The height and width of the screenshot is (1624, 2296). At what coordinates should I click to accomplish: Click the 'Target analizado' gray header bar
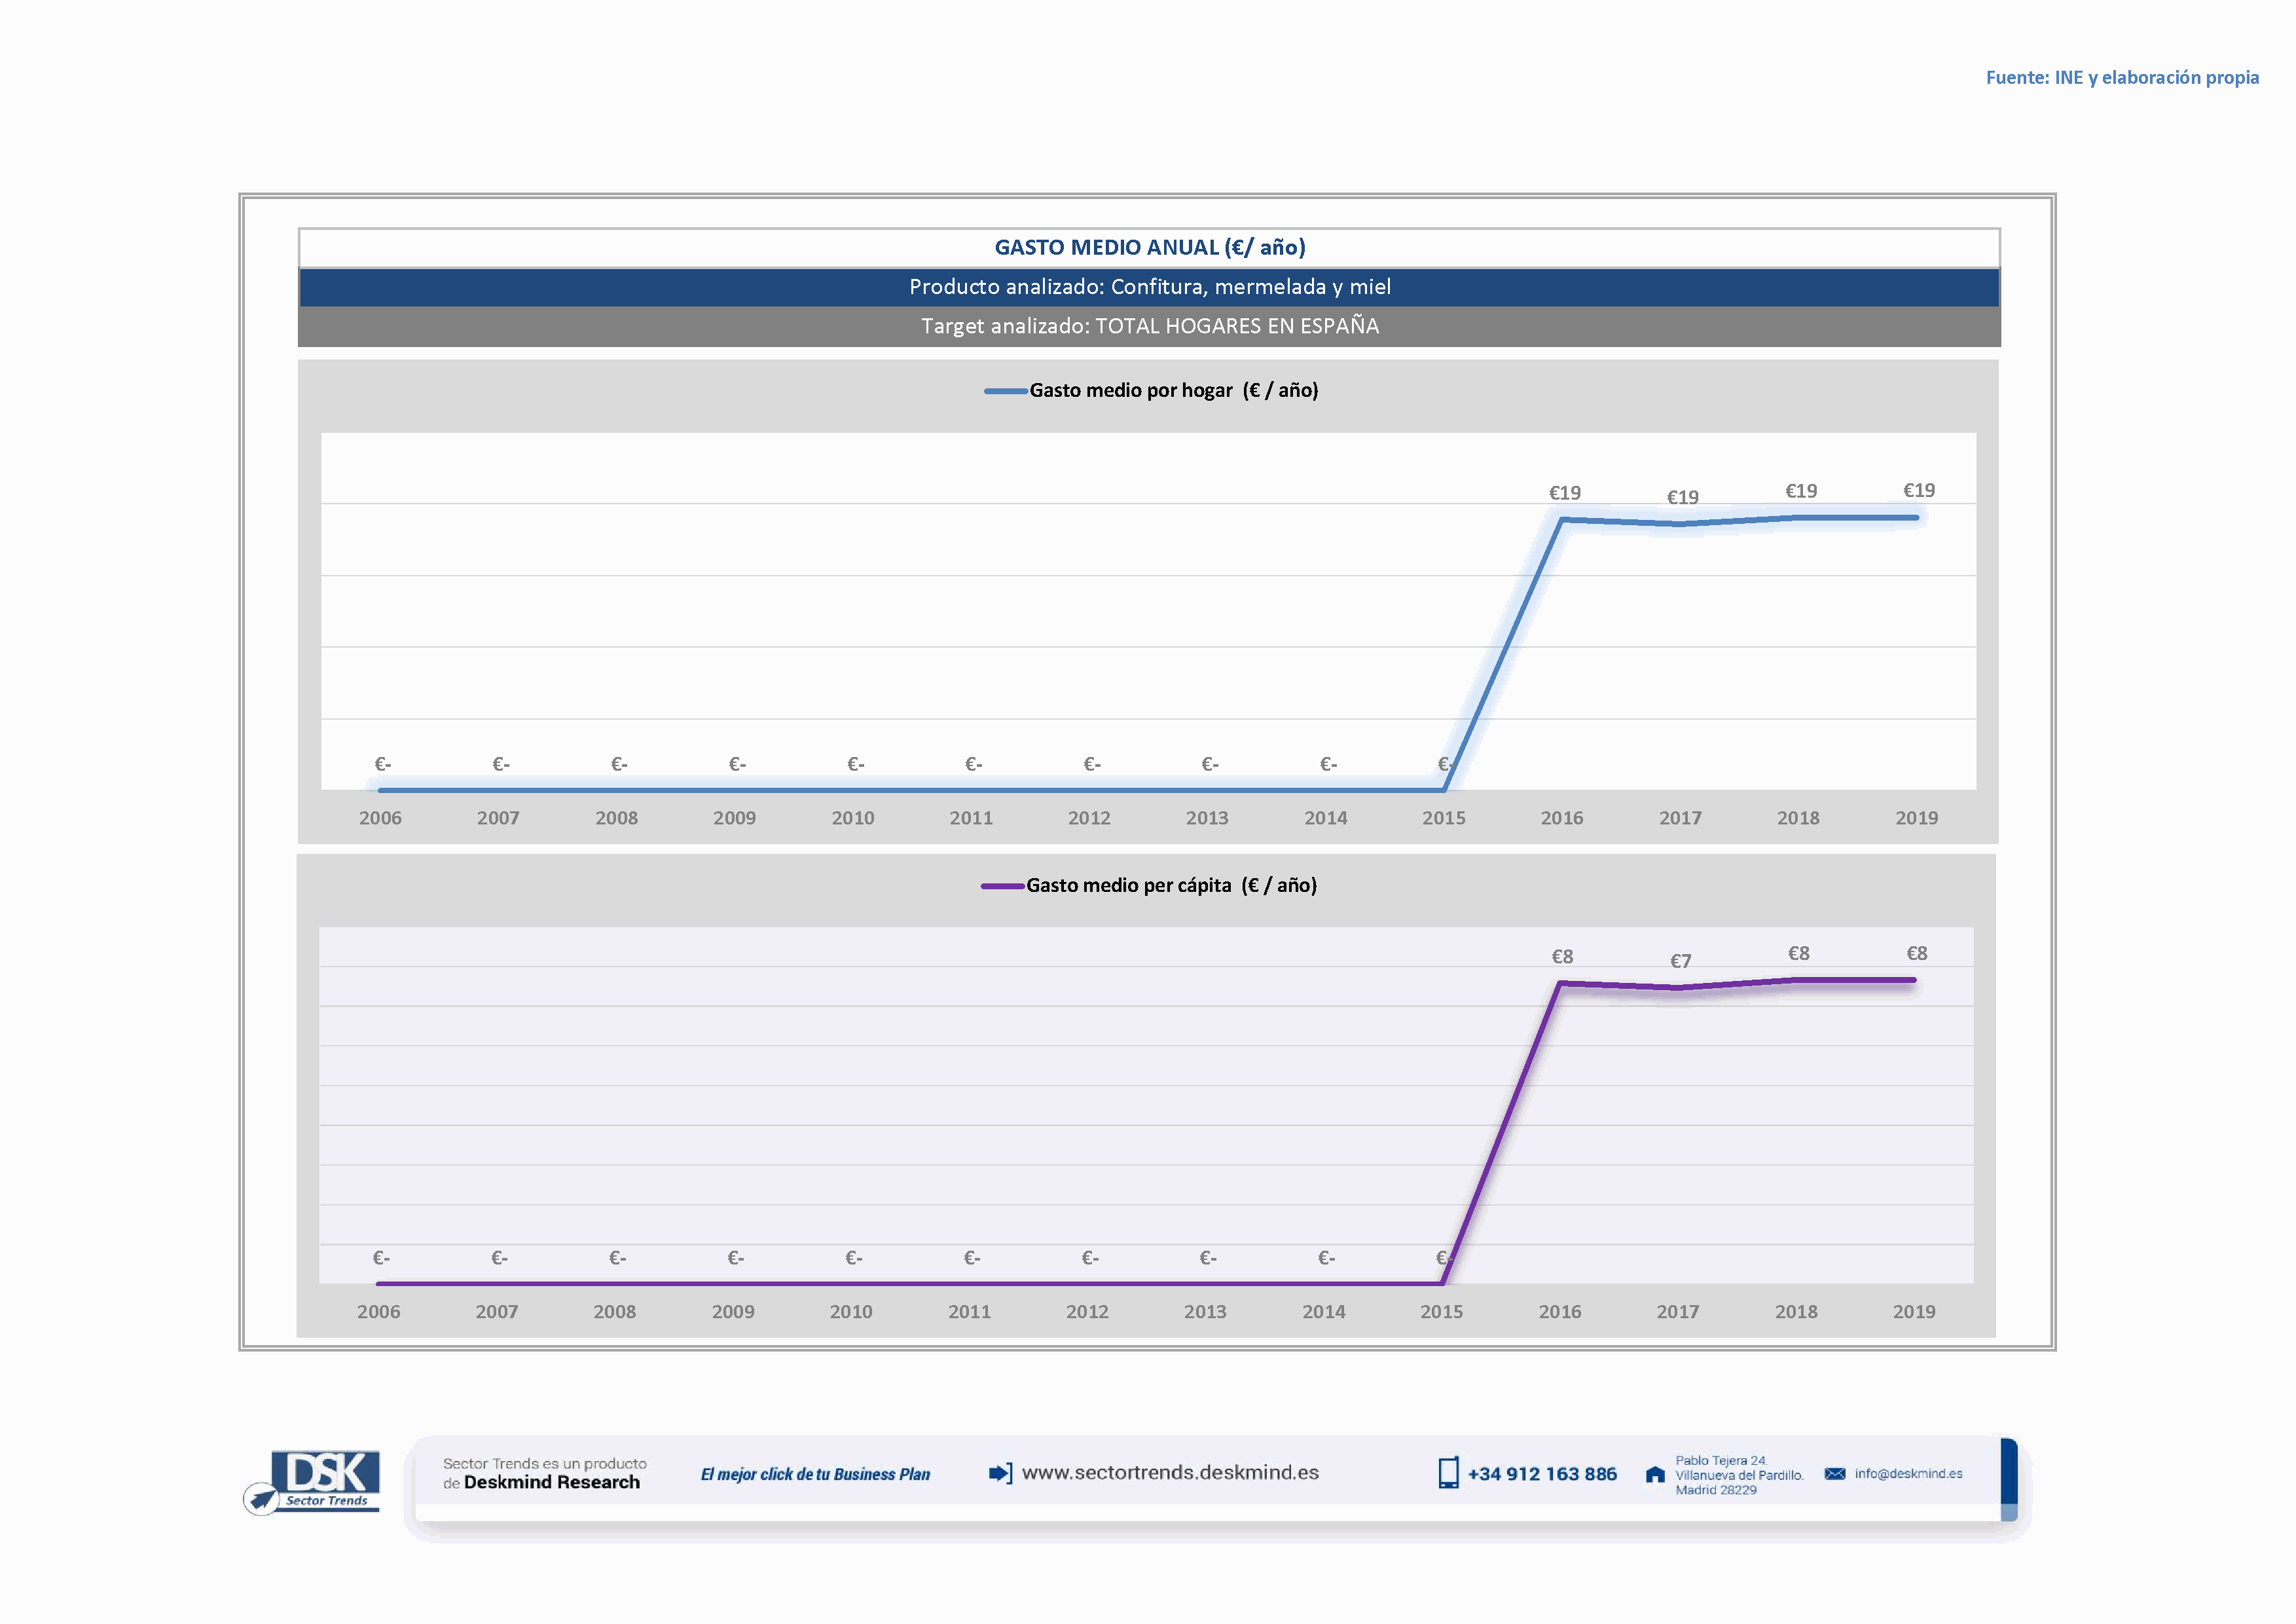point(1149,326)
